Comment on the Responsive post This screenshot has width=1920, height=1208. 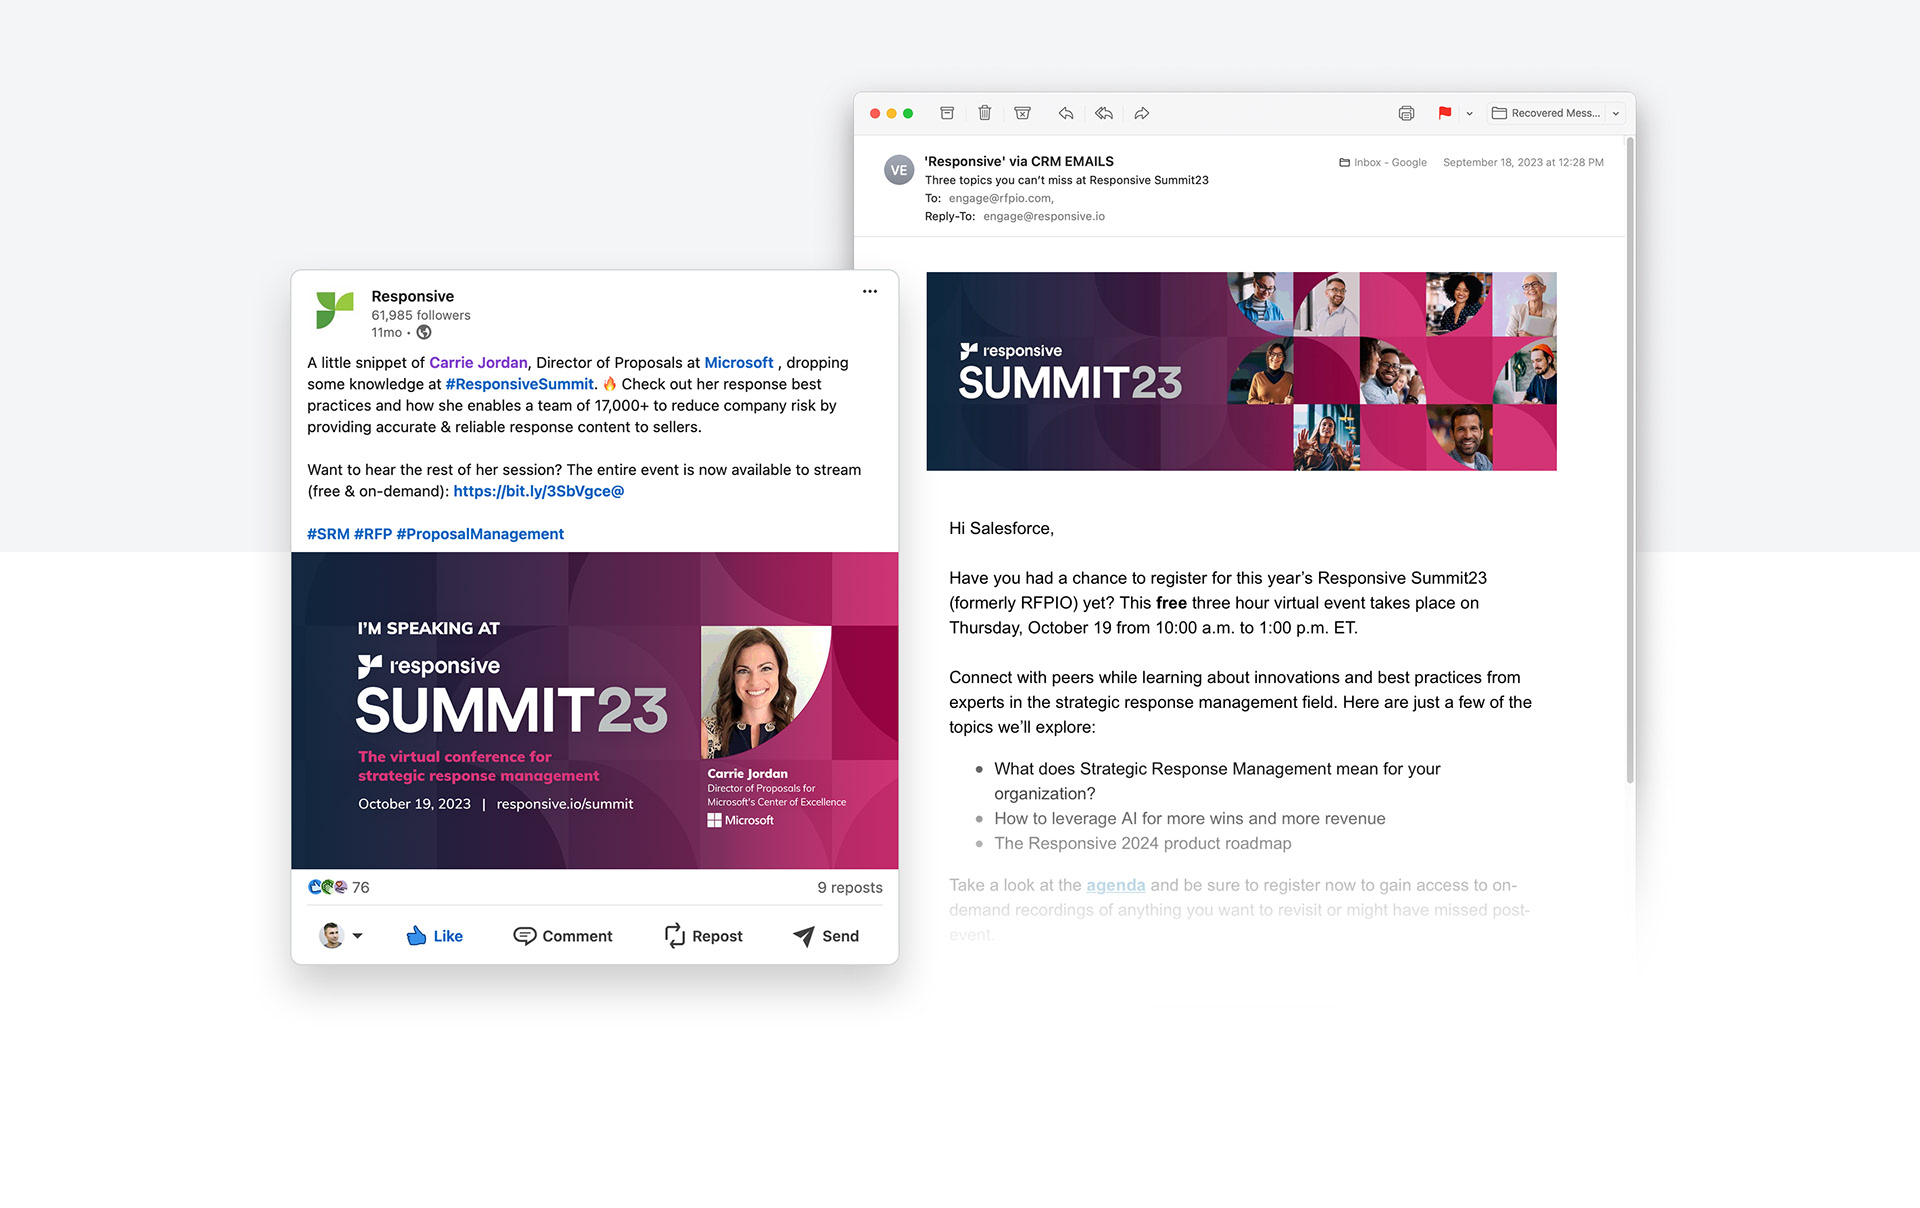(563, 936)
